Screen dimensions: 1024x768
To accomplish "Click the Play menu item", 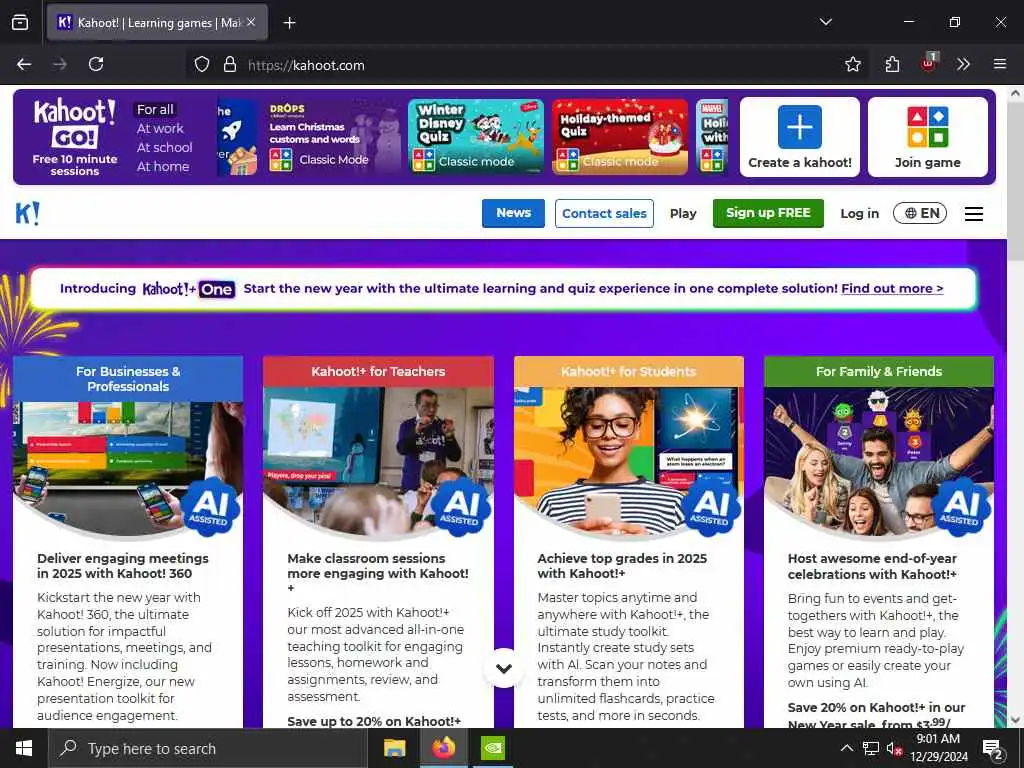I will point(683,214).
